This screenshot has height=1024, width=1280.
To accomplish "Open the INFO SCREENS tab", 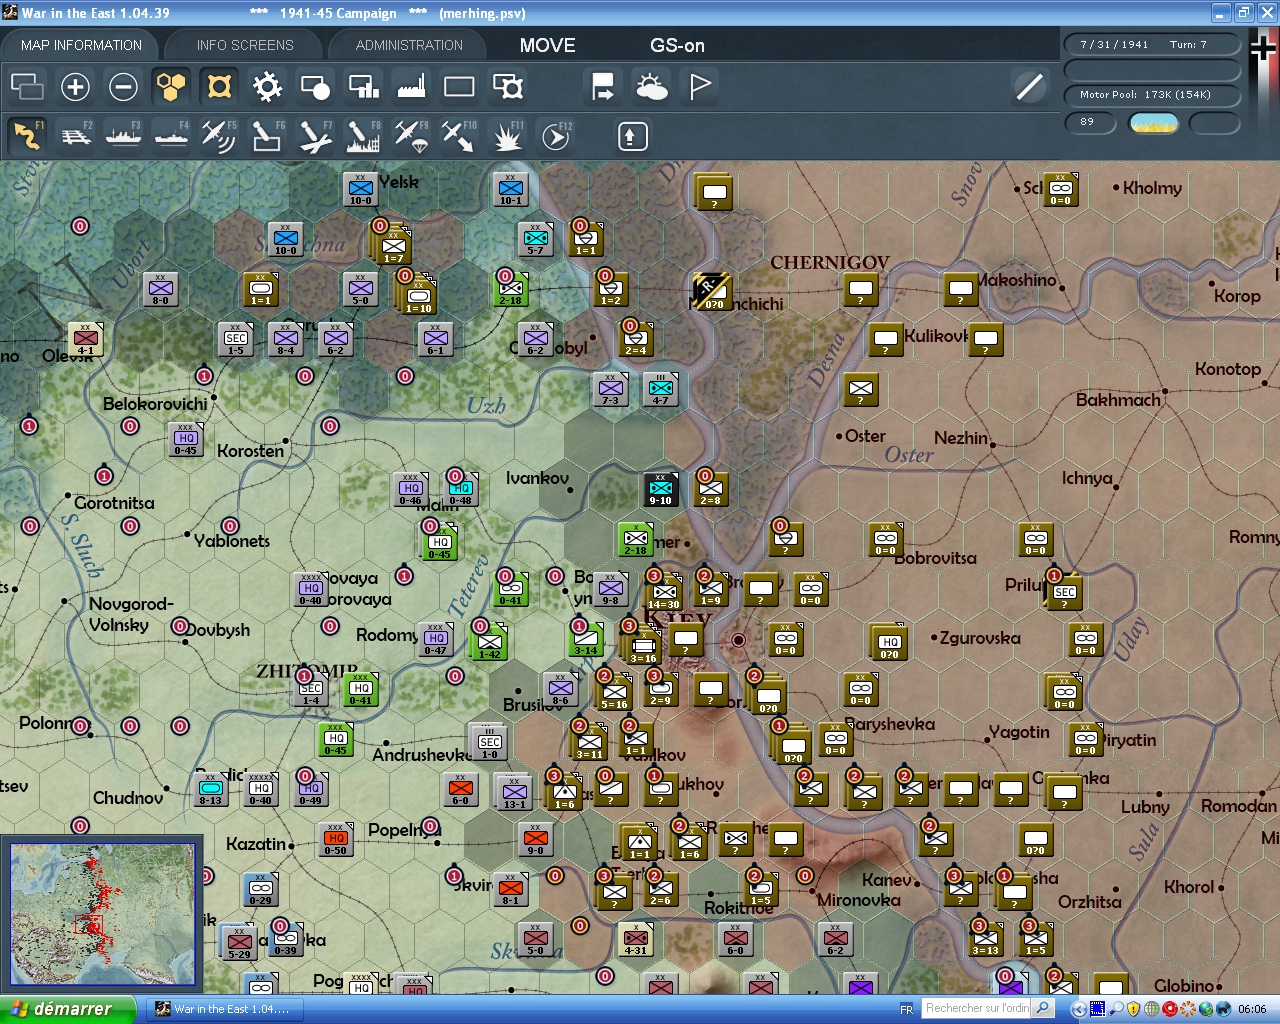I will pos(245,45).
